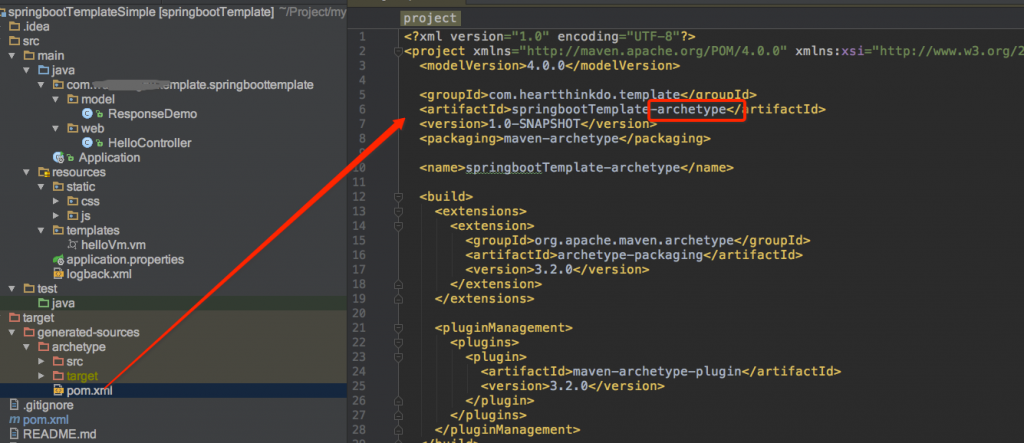The width and height of the screenshot is (1024, 443).
Task: Select the templates folder
Action: (x=93, y=231)
